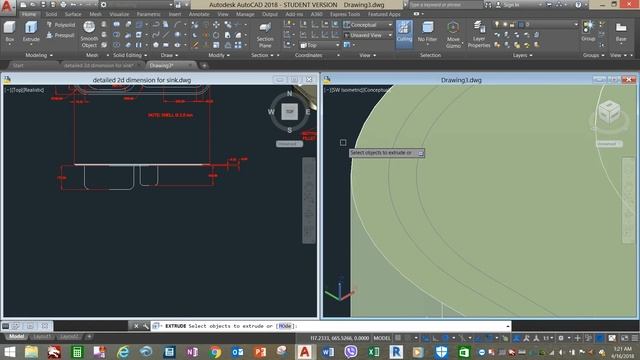Open the Conceptual visual style dropdown
This screenshot has width=640, height=360.
tap(368, 25)
